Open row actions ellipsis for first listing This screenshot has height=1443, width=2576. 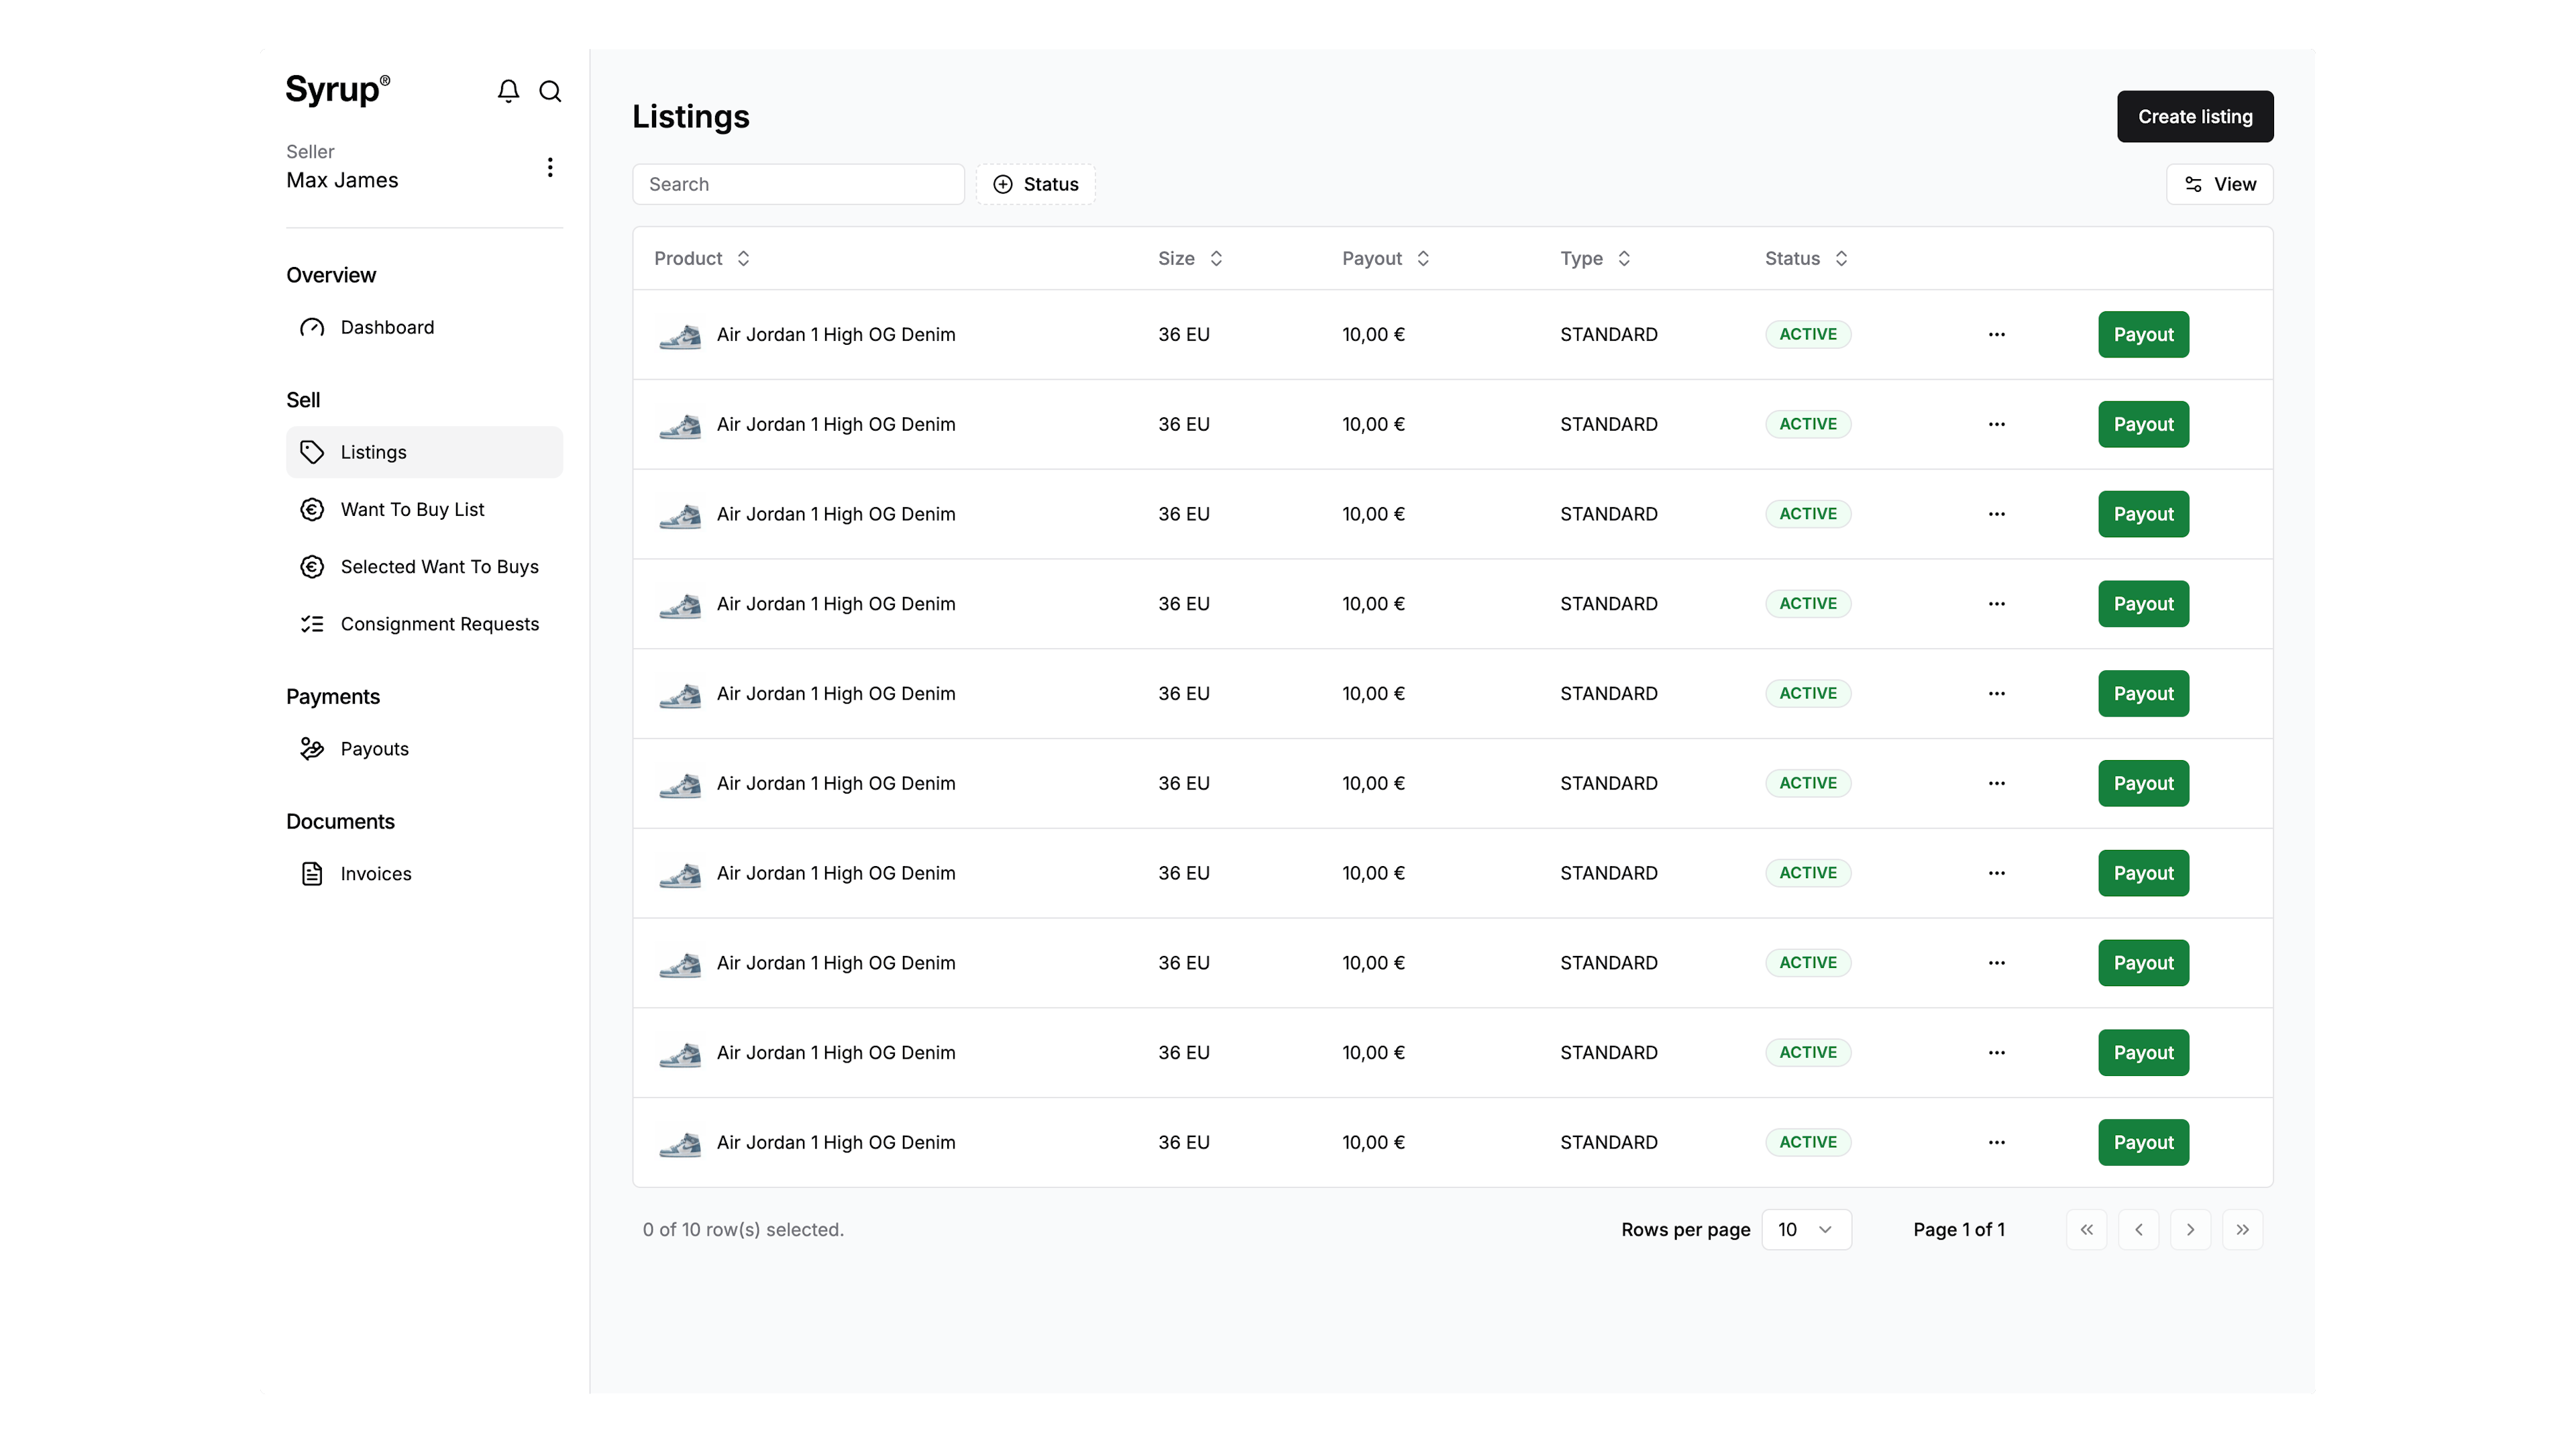pos(1996,334)
